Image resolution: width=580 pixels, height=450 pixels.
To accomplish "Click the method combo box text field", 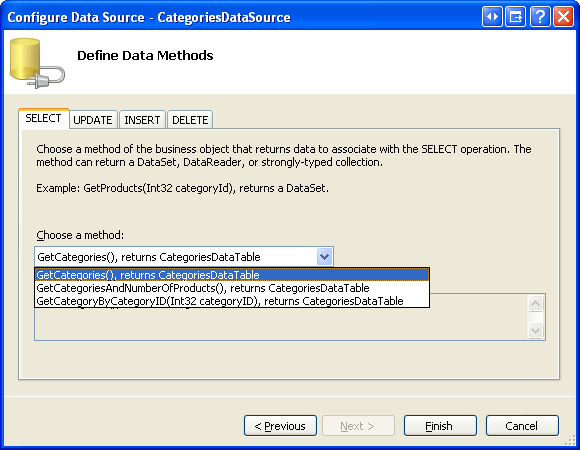I will point(176,257).
